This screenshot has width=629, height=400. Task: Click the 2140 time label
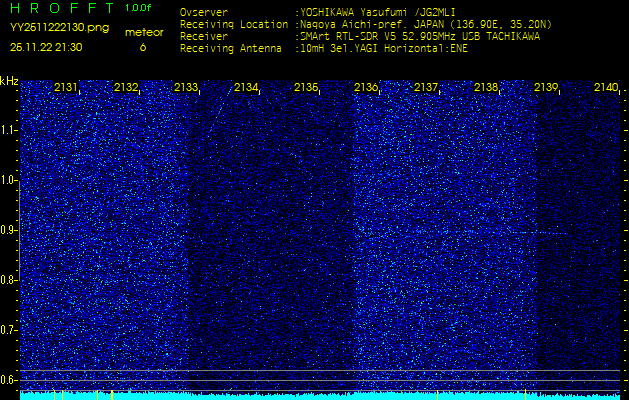pyautogui.click(x=606, y=87)
